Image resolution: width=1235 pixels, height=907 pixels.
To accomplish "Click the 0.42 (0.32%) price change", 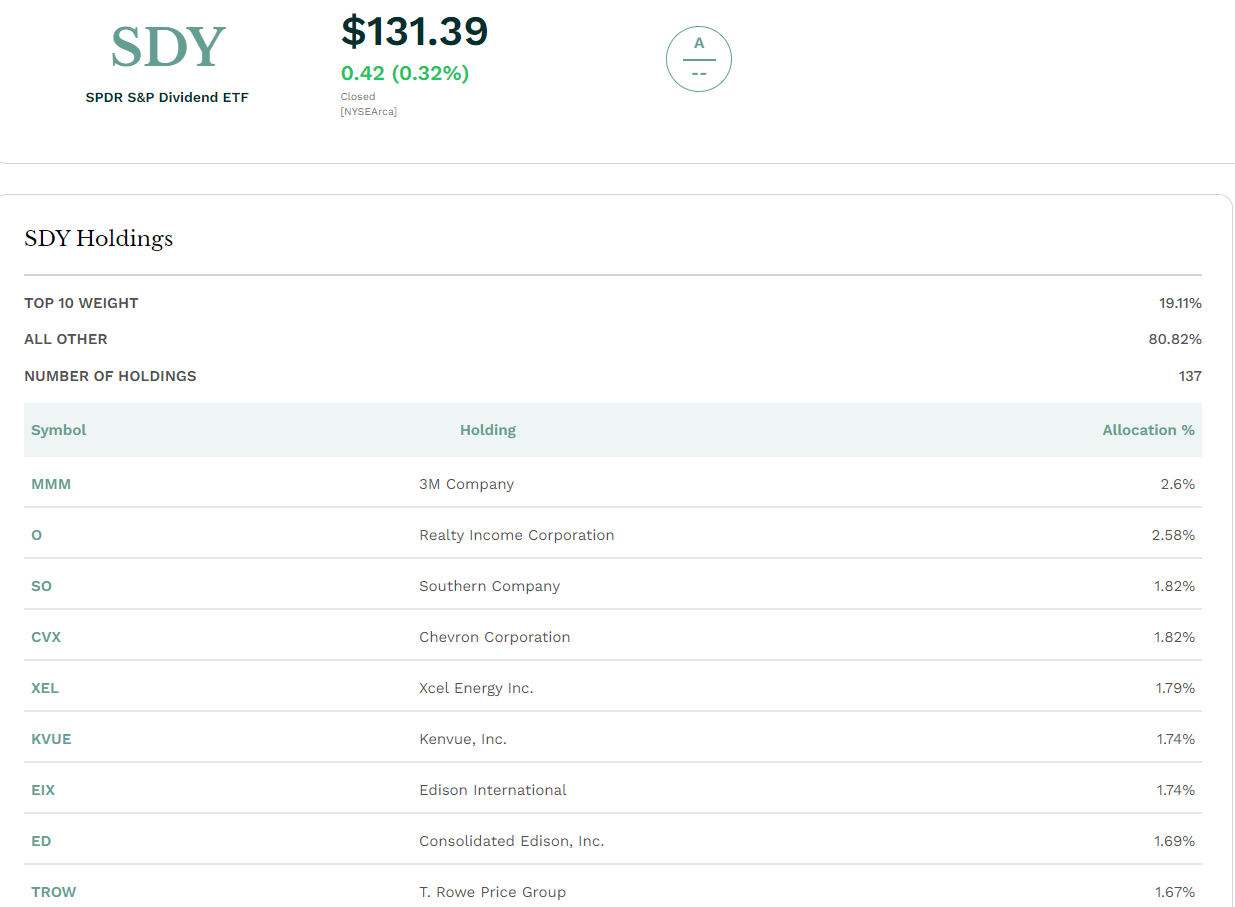I will tap(405, 73).
